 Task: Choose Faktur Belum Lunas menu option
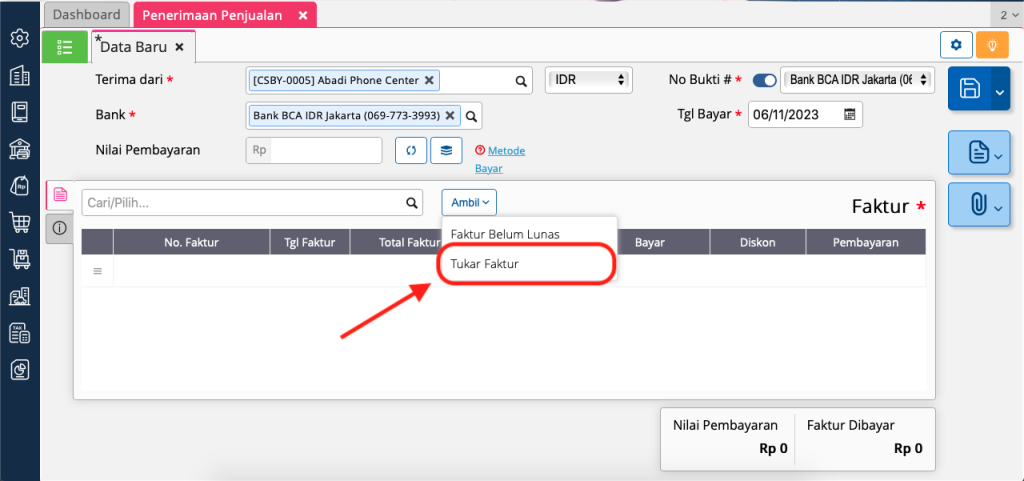tap(505, 234)
